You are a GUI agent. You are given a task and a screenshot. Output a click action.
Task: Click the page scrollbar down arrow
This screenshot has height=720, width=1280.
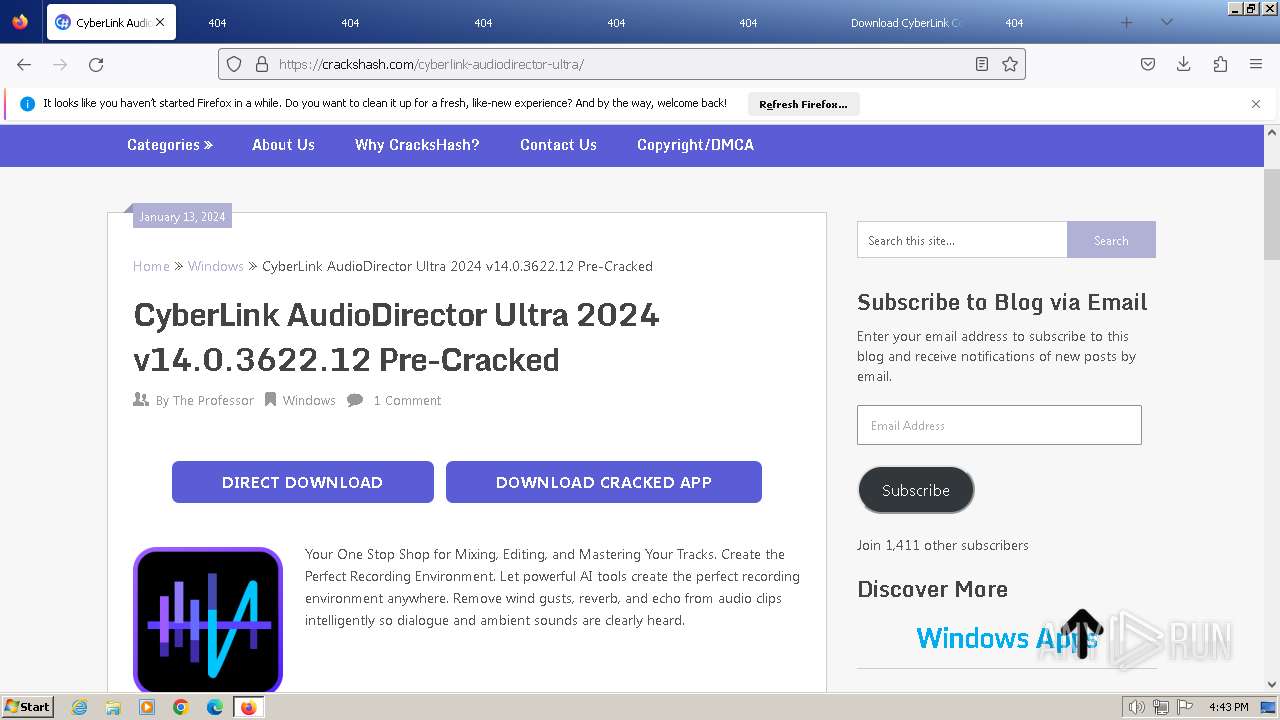tap(1272, 685)
